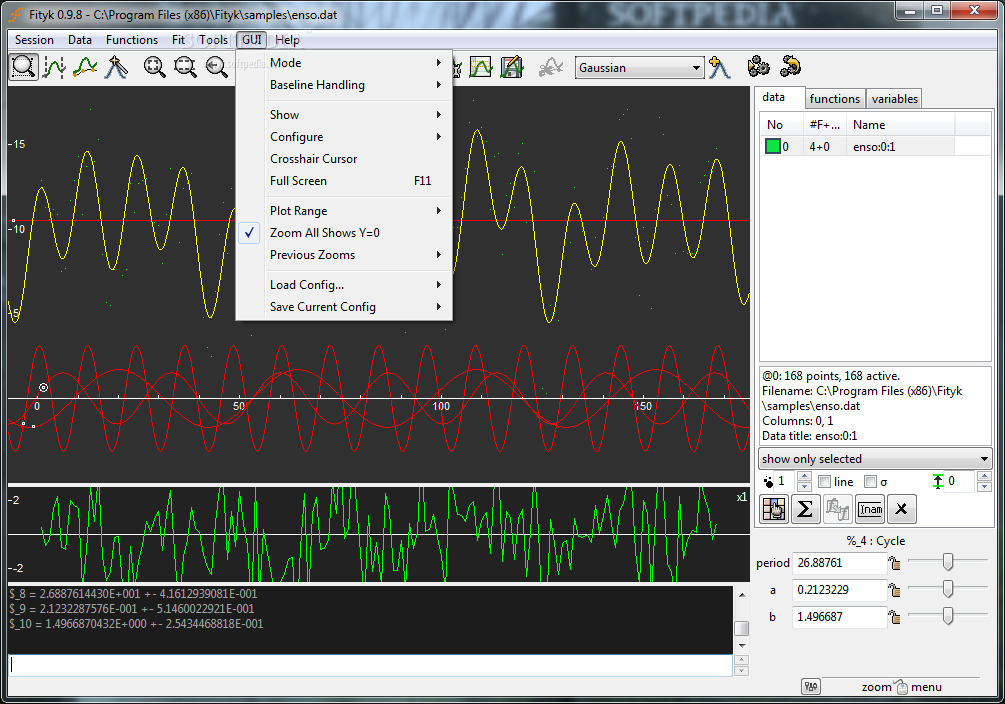1005x704 pixels.
Task: Expand the Save Current Config submenu
Action: (344, 306)
